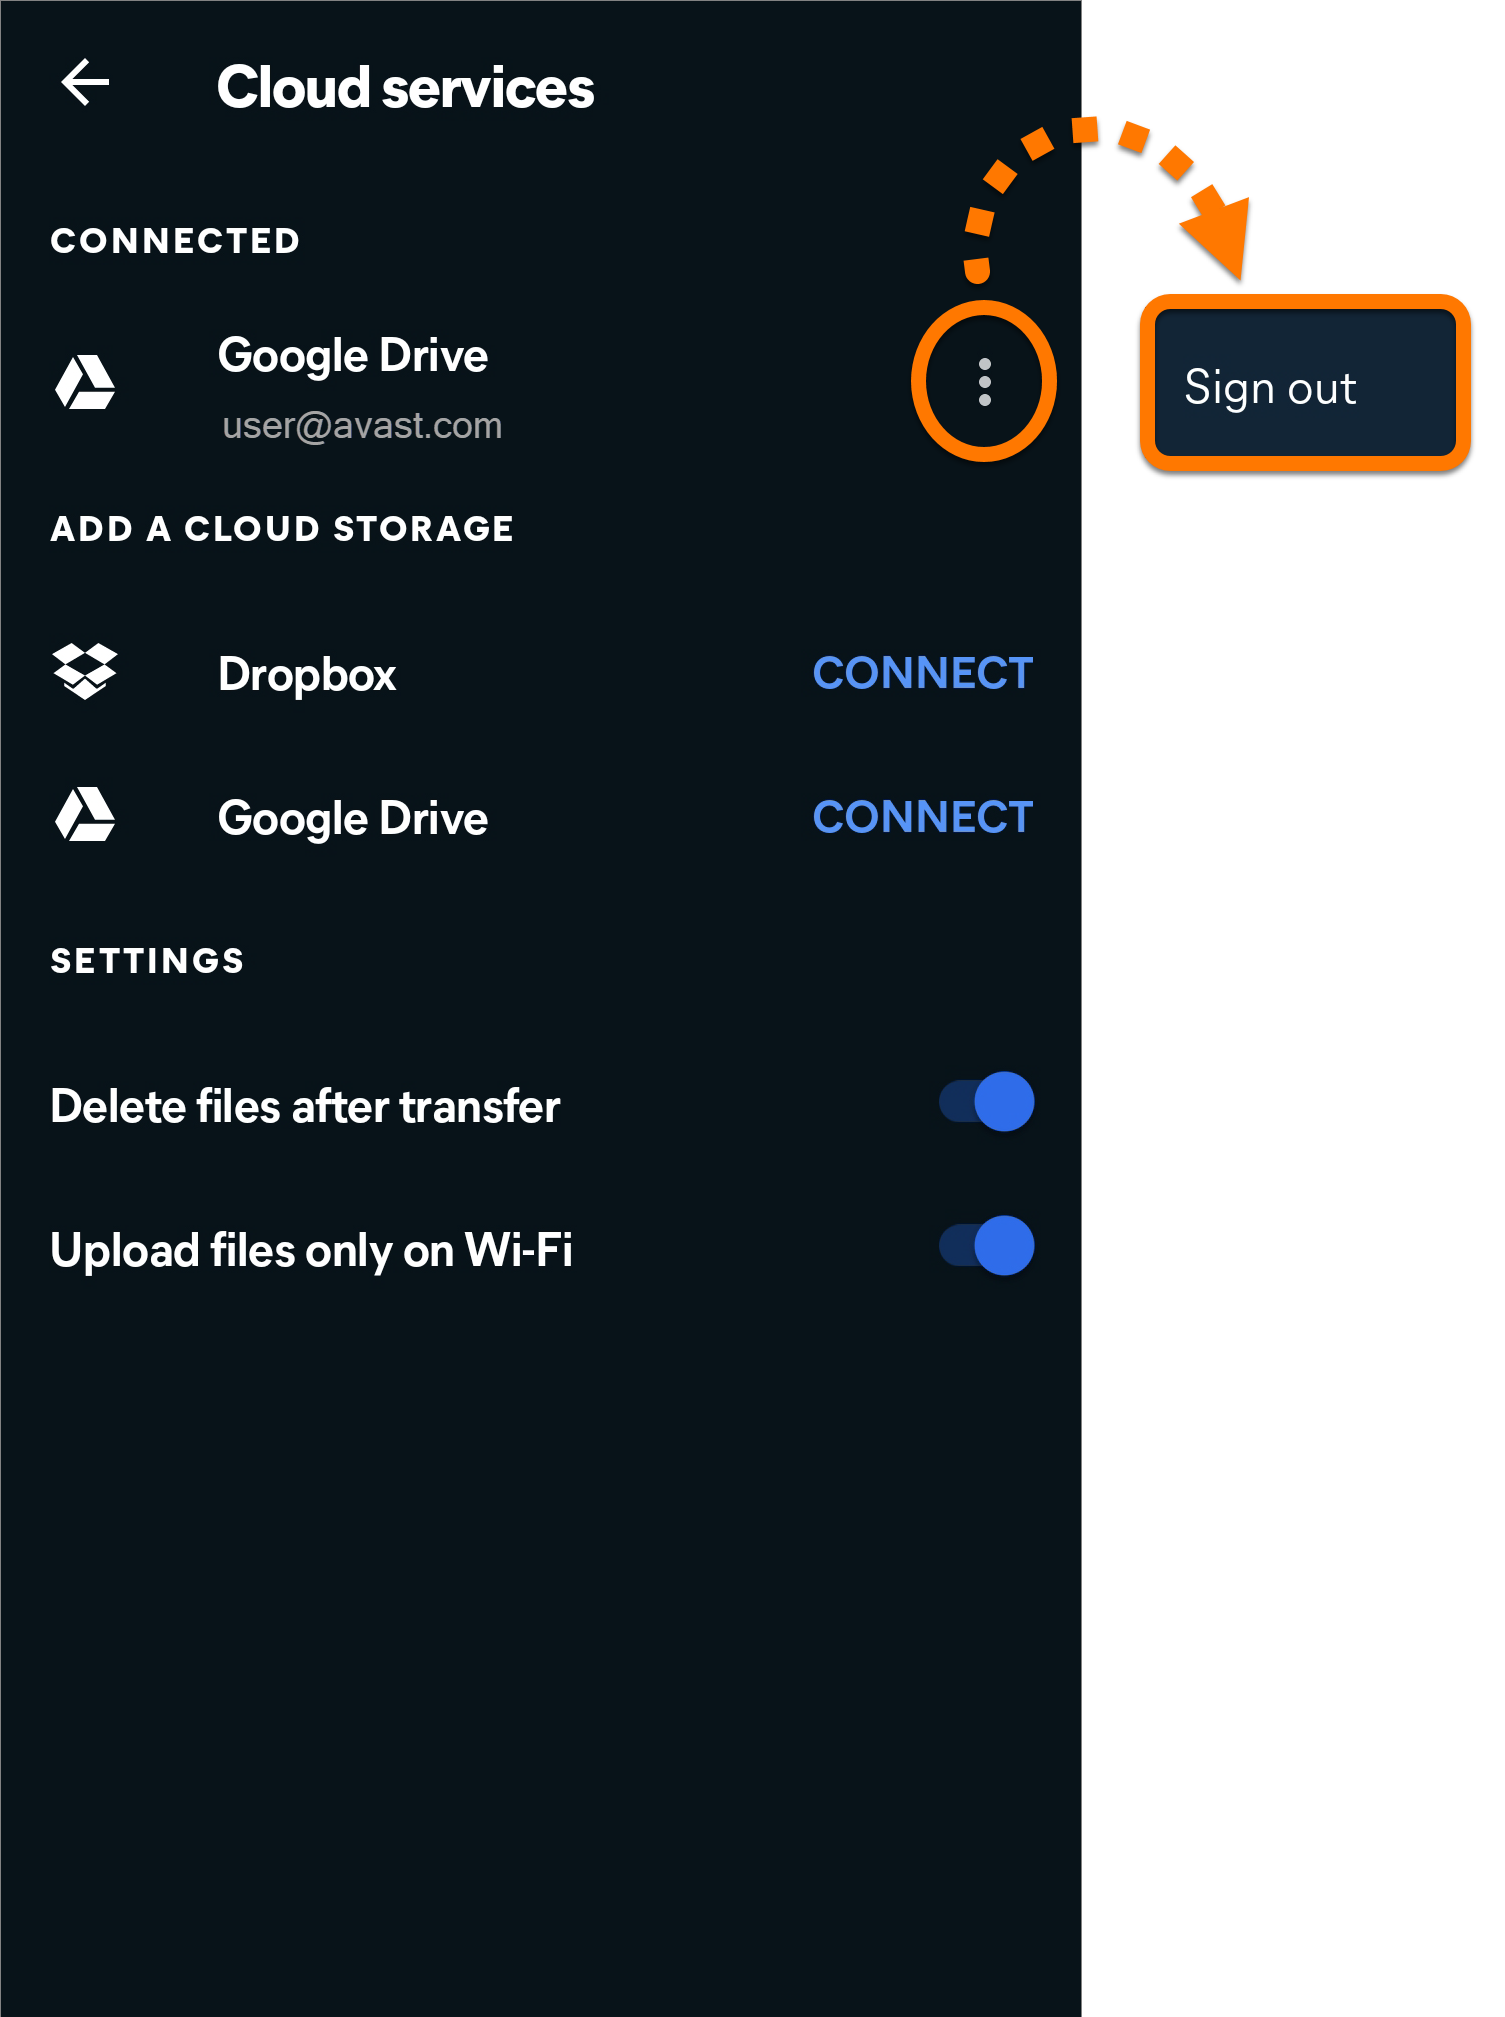Click the Cloud services title
This screenshot has width=1505, height=2017.
point(405,88)
